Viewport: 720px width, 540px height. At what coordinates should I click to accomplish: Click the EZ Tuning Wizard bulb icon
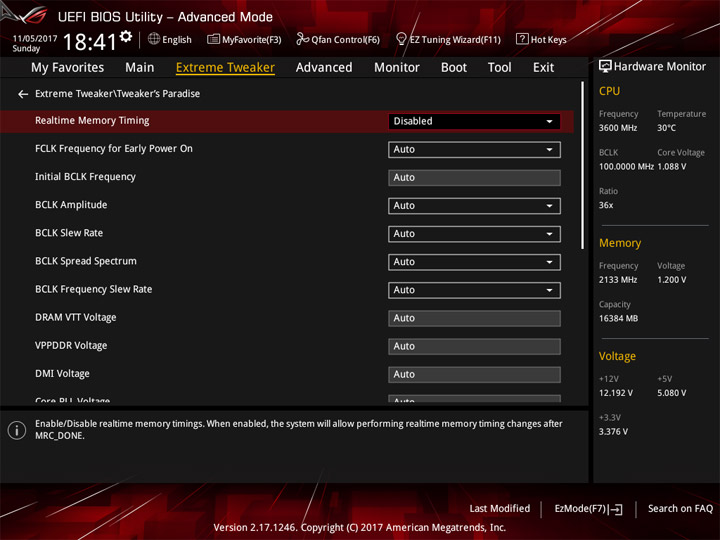(401, 39)
